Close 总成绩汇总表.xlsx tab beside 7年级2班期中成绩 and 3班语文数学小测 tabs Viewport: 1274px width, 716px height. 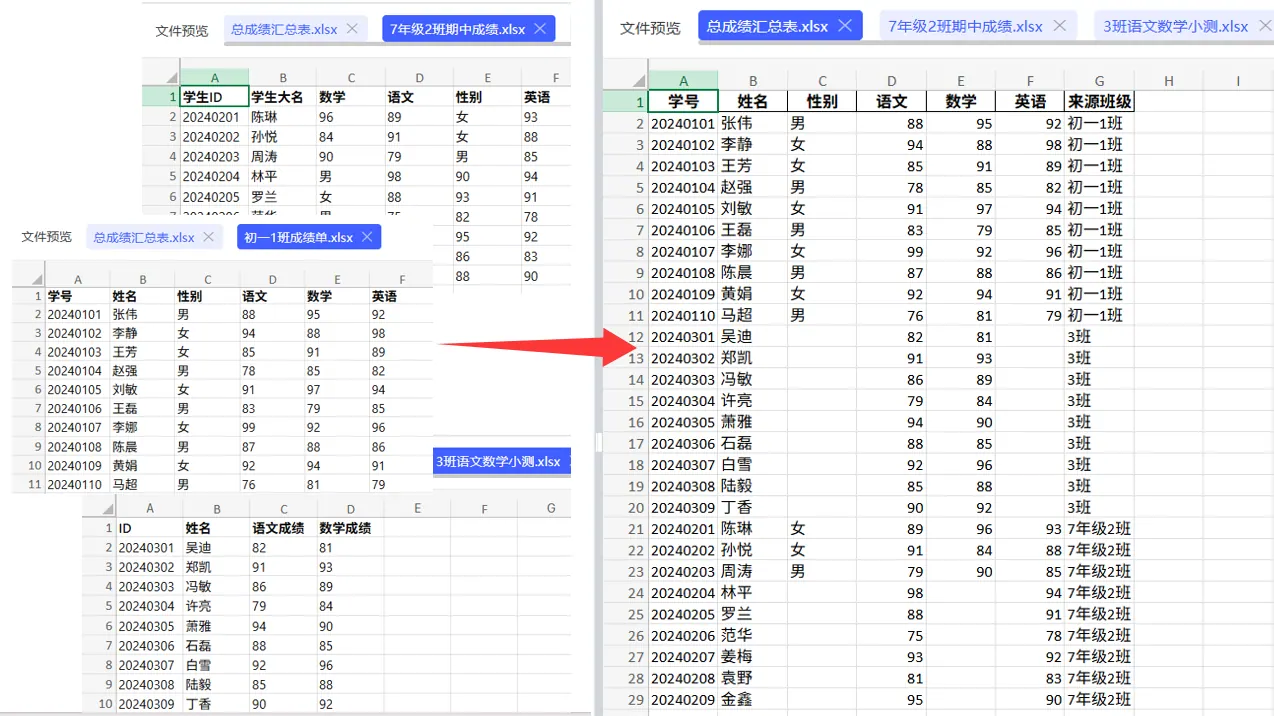(845, 26)
